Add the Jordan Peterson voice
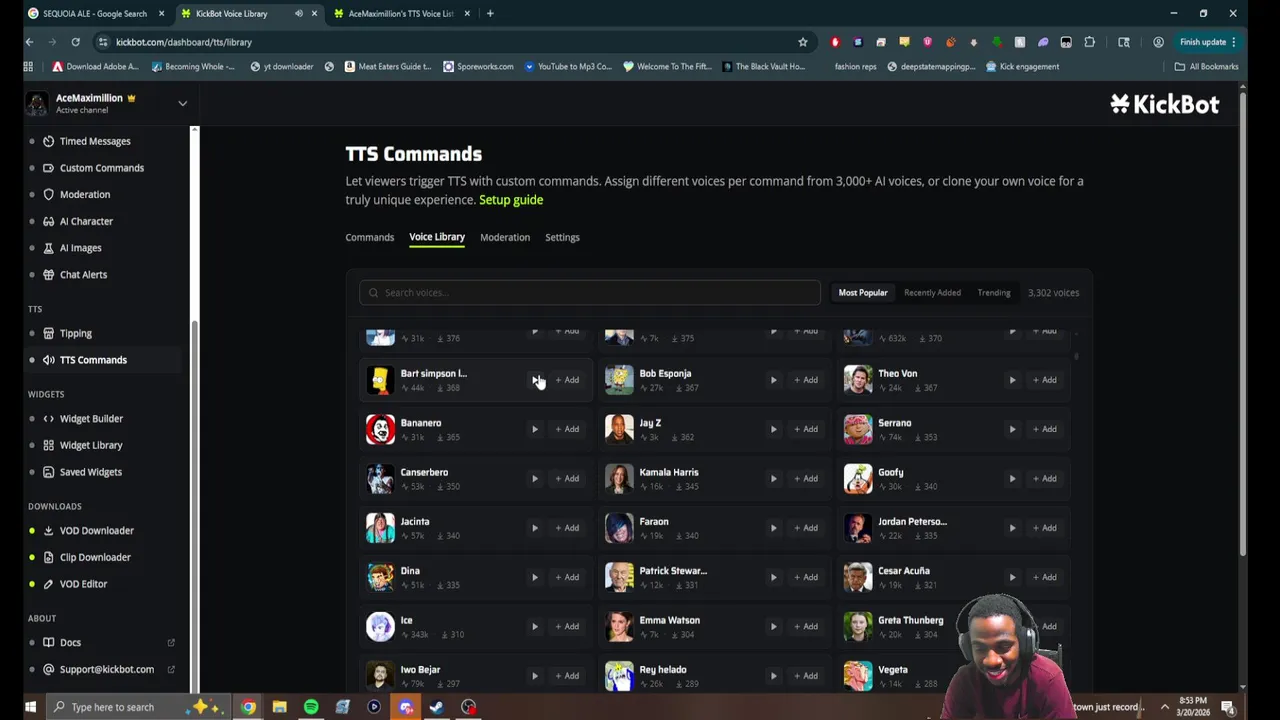Image resolution: width=1280 pixels, height=720 pixels. pos(1045,528)
